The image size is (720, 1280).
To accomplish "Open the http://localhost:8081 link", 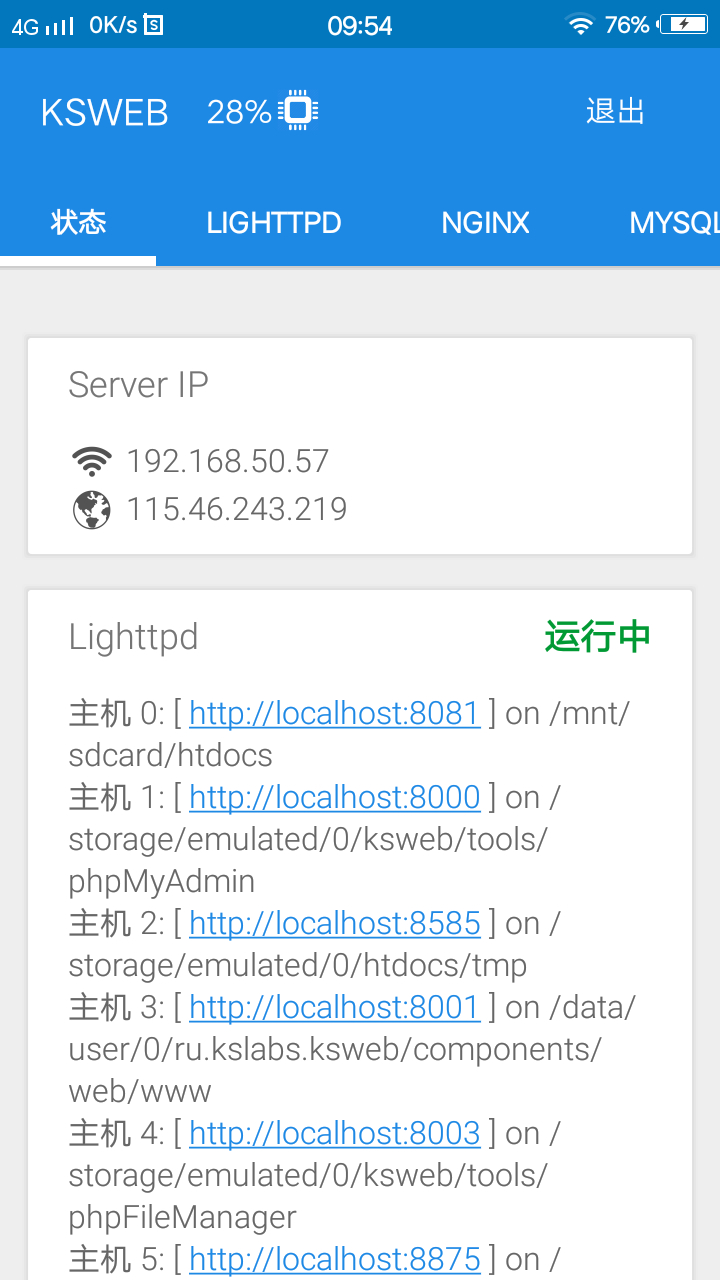I will [335, 713].
